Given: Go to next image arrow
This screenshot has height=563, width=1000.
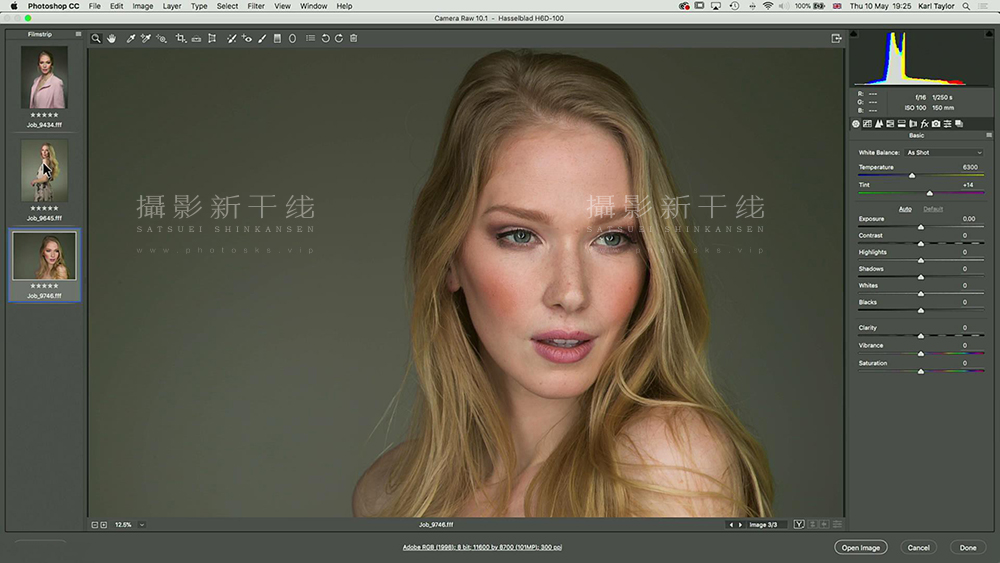Looking at the screenshot, I should (x=740, y=525).
